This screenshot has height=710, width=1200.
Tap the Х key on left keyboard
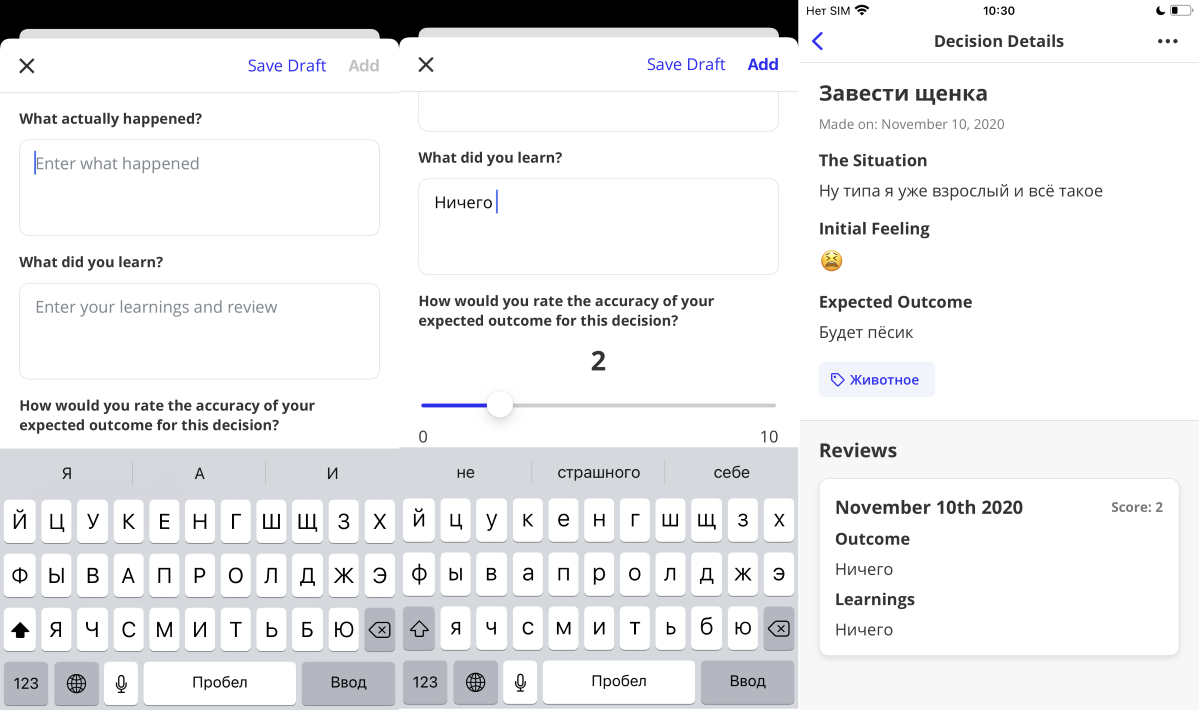[380, 521]
